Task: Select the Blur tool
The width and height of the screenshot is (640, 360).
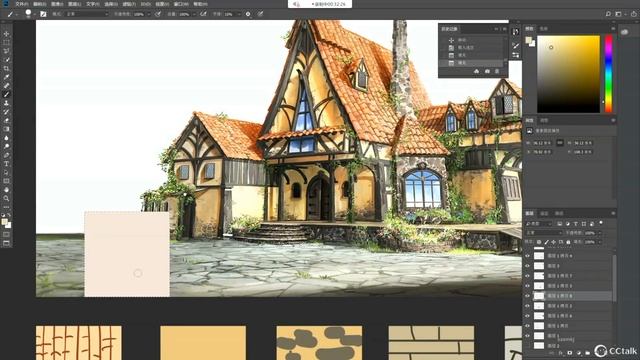Action: [x=6, y=138]
